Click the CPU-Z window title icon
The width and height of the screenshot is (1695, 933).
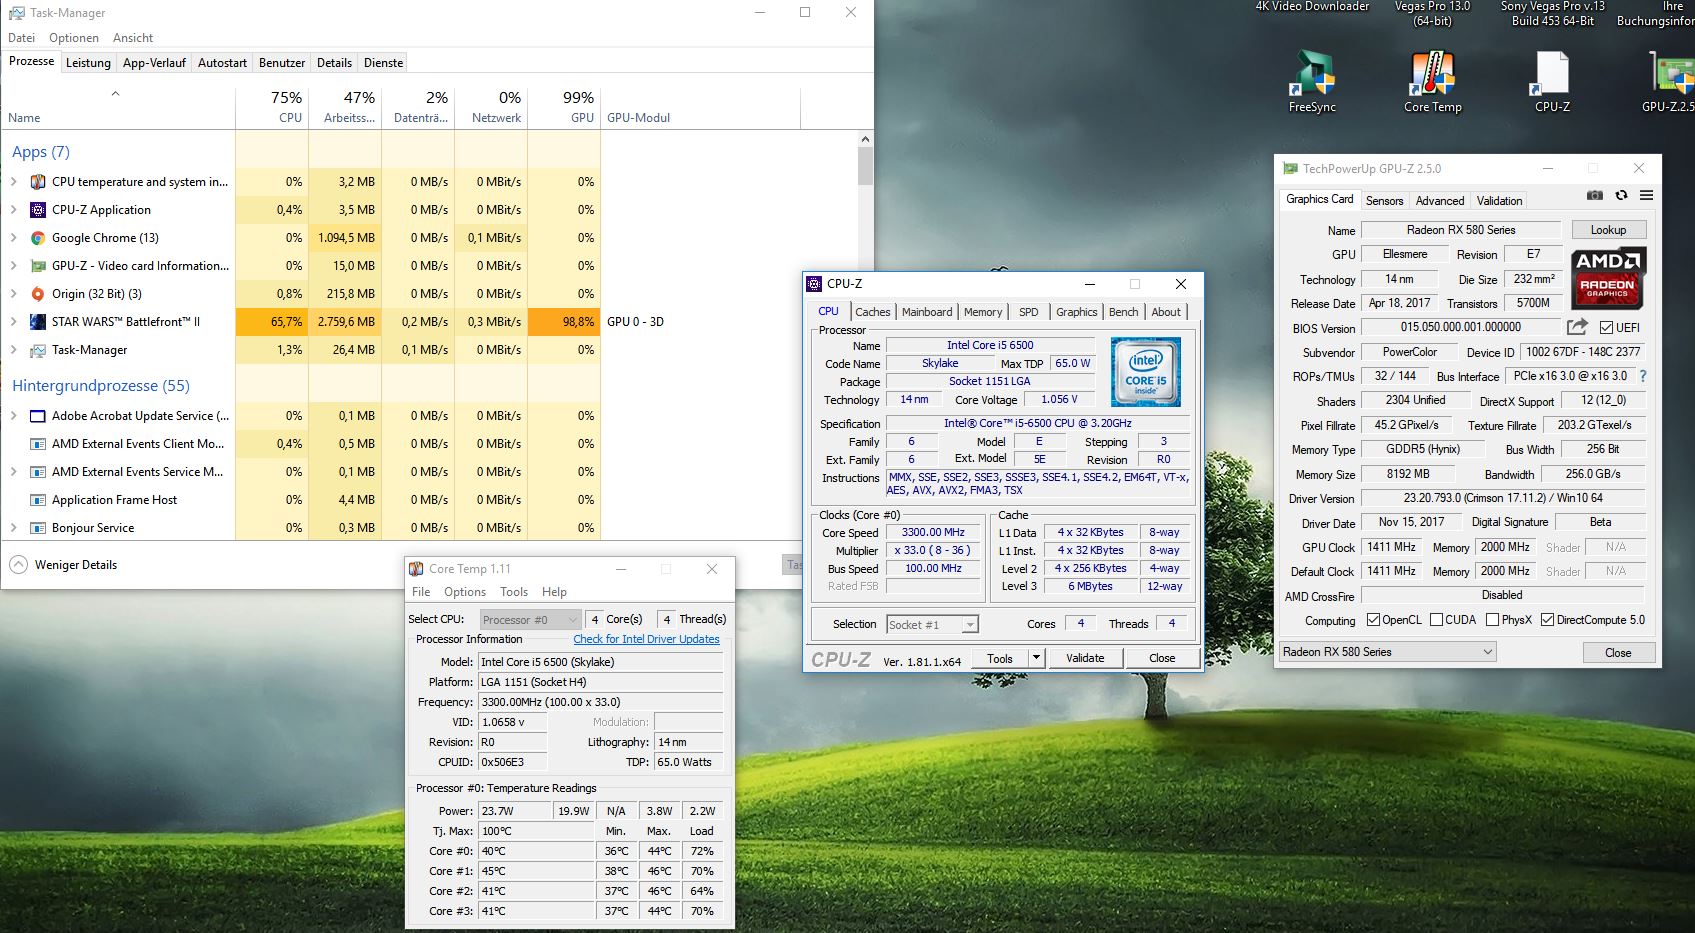tap(814, 284)
